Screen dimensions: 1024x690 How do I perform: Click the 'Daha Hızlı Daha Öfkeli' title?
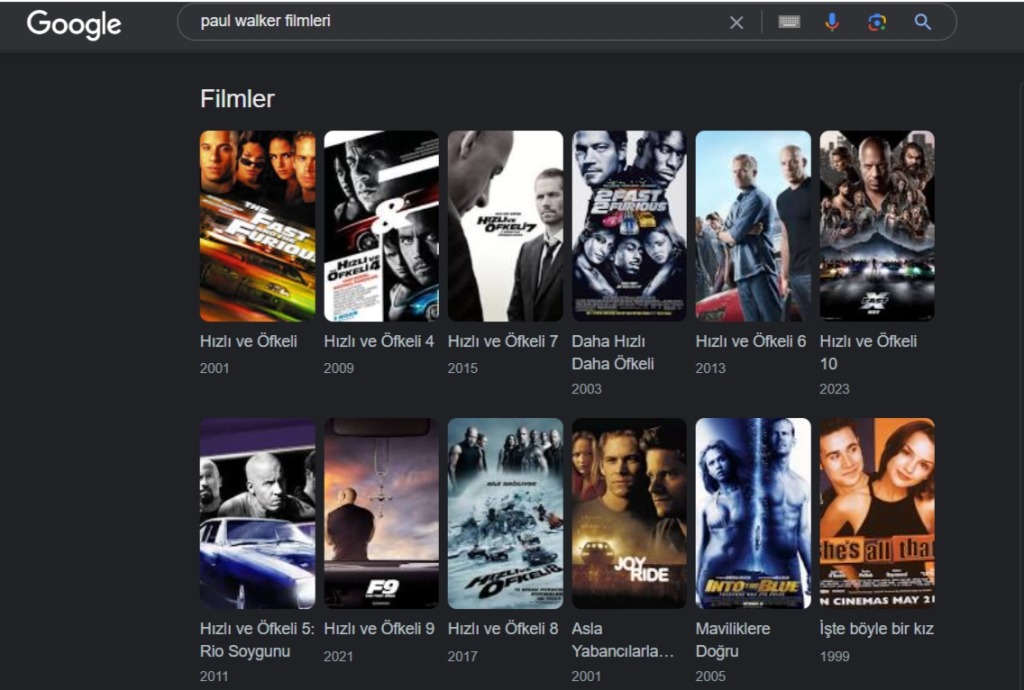coord(613,353)
